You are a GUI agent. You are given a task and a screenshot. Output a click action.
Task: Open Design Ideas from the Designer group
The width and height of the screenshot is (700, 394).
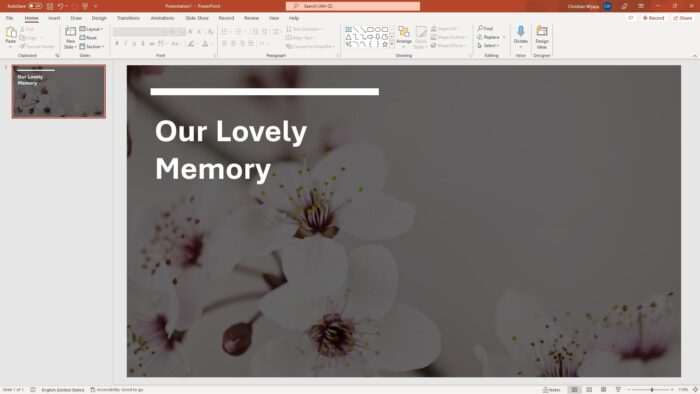pyautogui.click(x=542, y=37)
